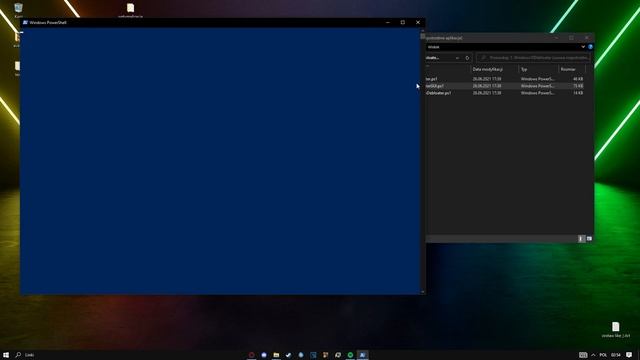Click the white checkmark icon in the taskbar
The image size is (640, 360).
(x=289, y=355)
